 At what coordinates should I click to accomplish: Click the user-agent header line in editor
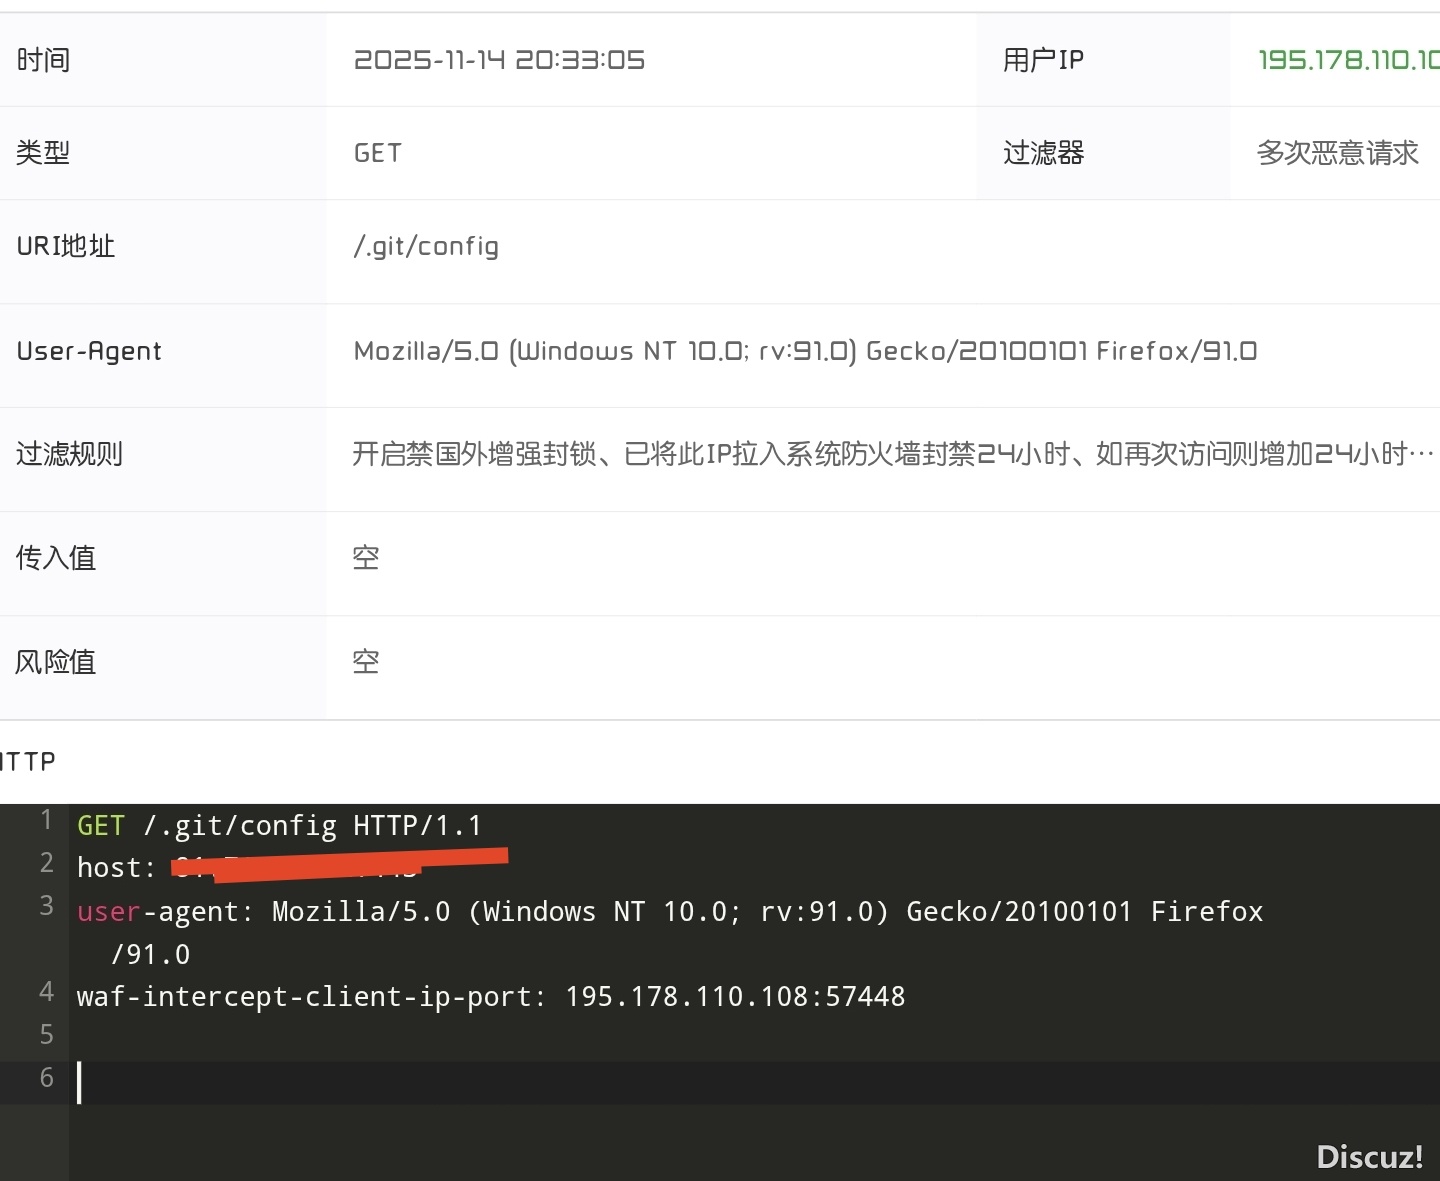coord(670,912)
